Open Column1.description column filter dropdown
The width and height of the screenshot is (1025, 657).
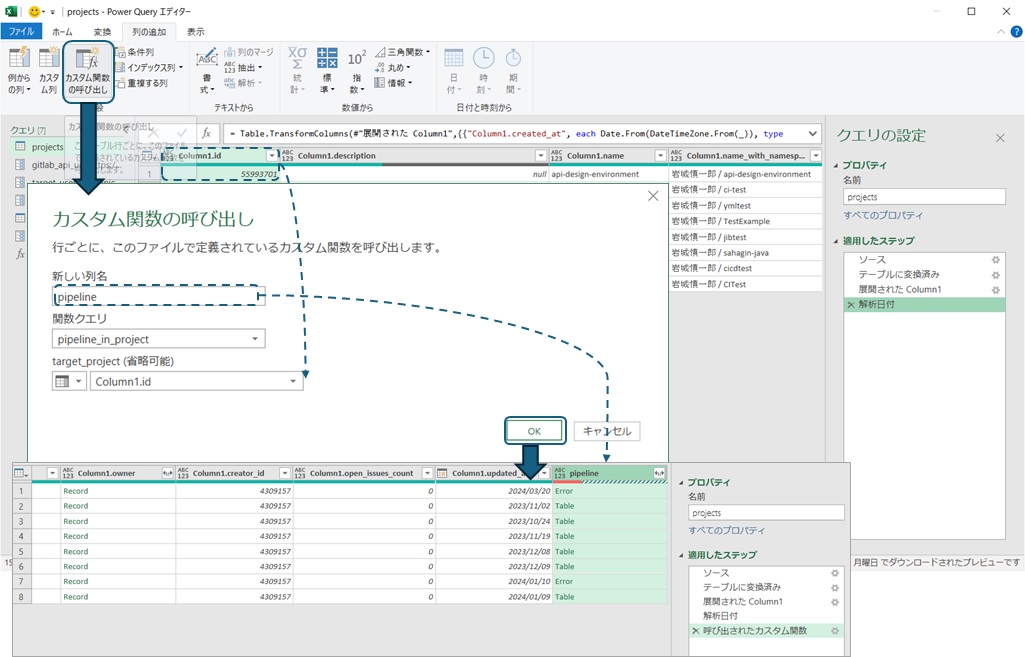tap(541, 156)
